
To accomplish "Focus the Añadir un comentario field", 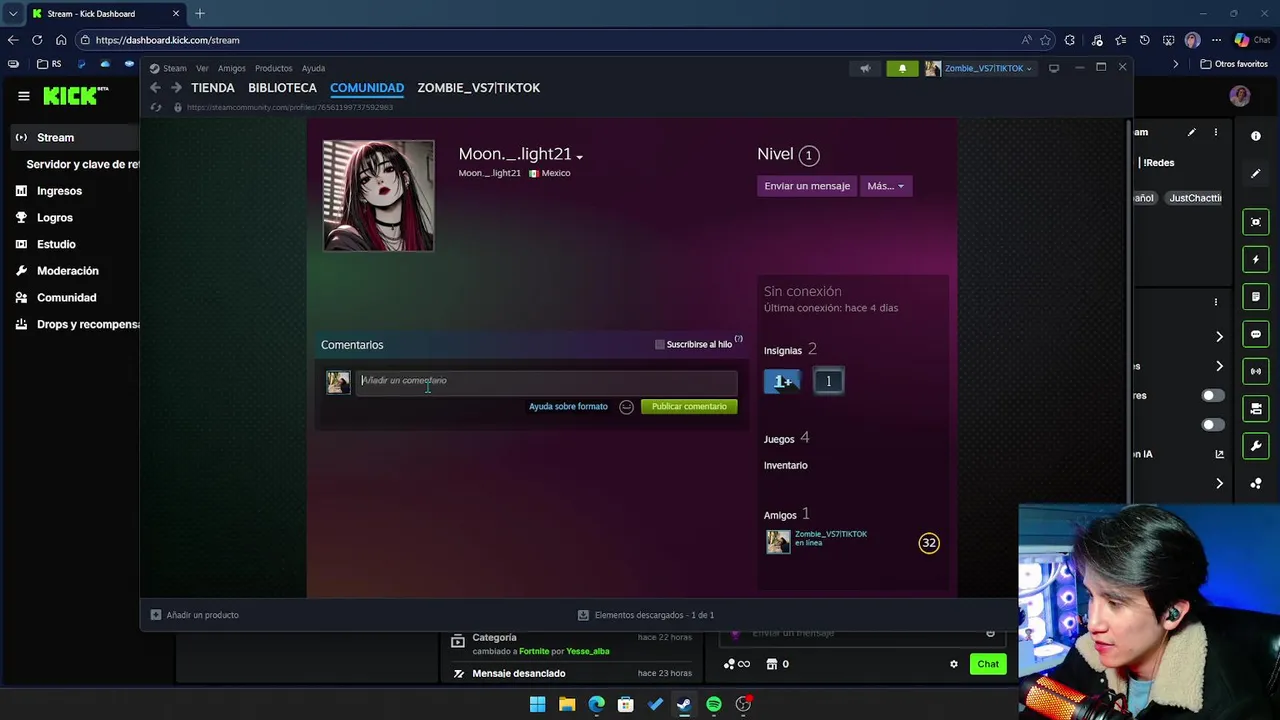I will pyautogui.click(x=547, y=381).
